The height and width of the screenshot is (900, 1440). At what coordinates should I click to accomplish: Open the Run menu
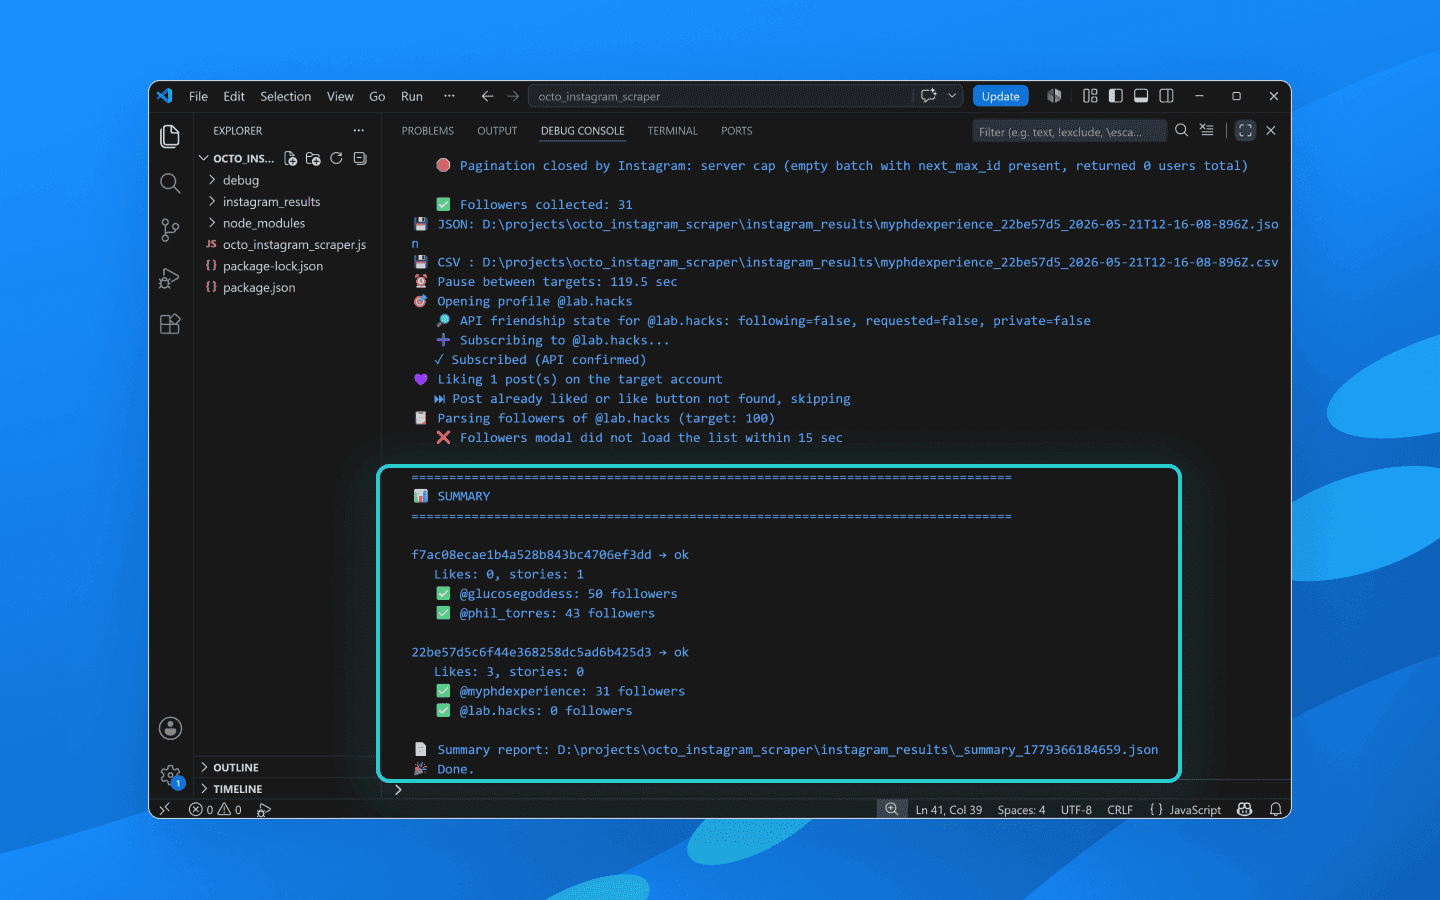(412, 96)
